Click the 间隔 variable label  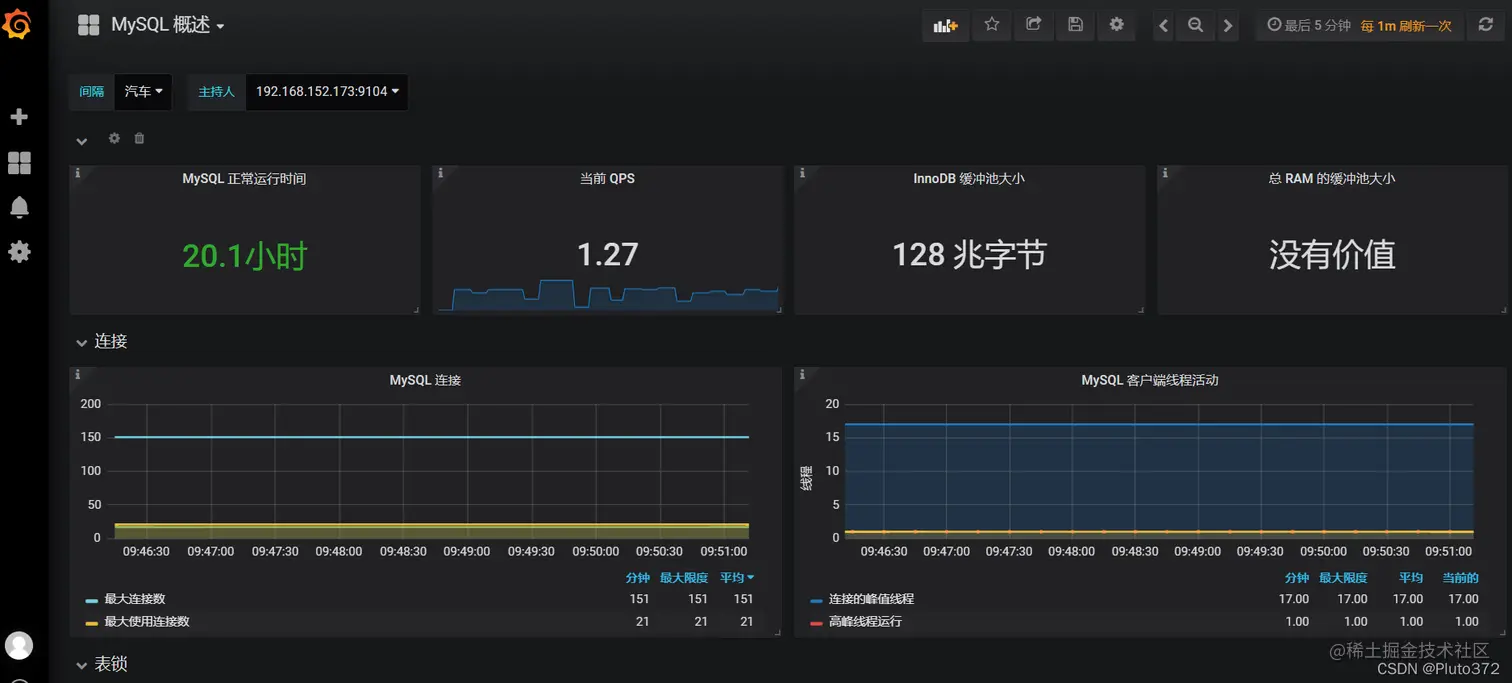91,91
